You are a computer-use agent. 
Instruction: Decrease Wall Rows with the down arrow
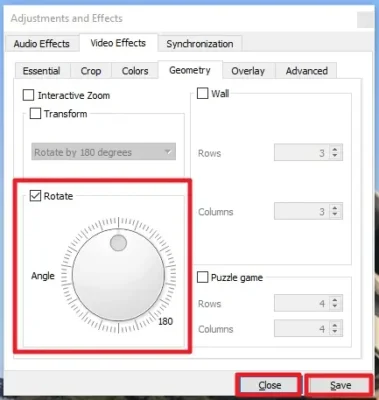pos(335,156)
